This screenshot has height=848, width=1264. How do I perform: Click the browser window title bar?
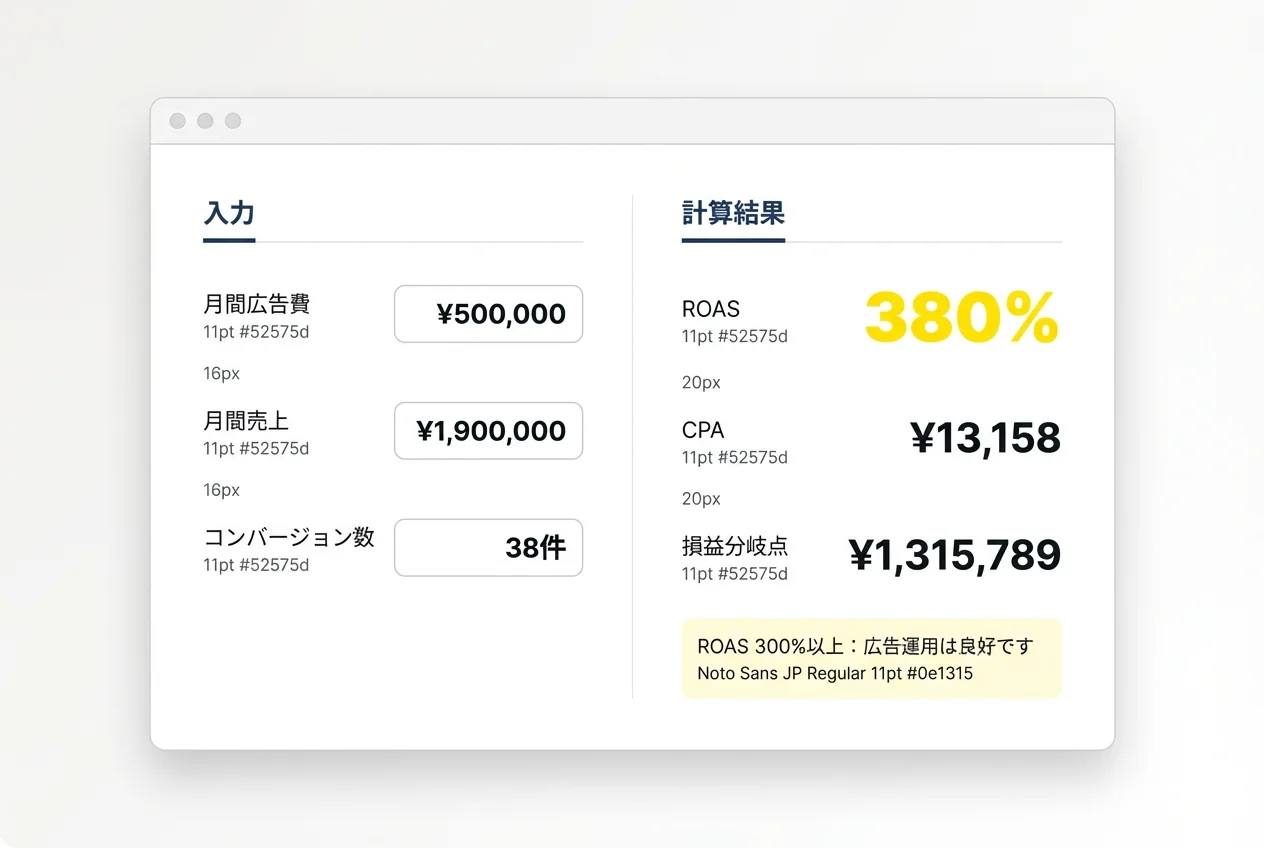[x=632, y=120]
